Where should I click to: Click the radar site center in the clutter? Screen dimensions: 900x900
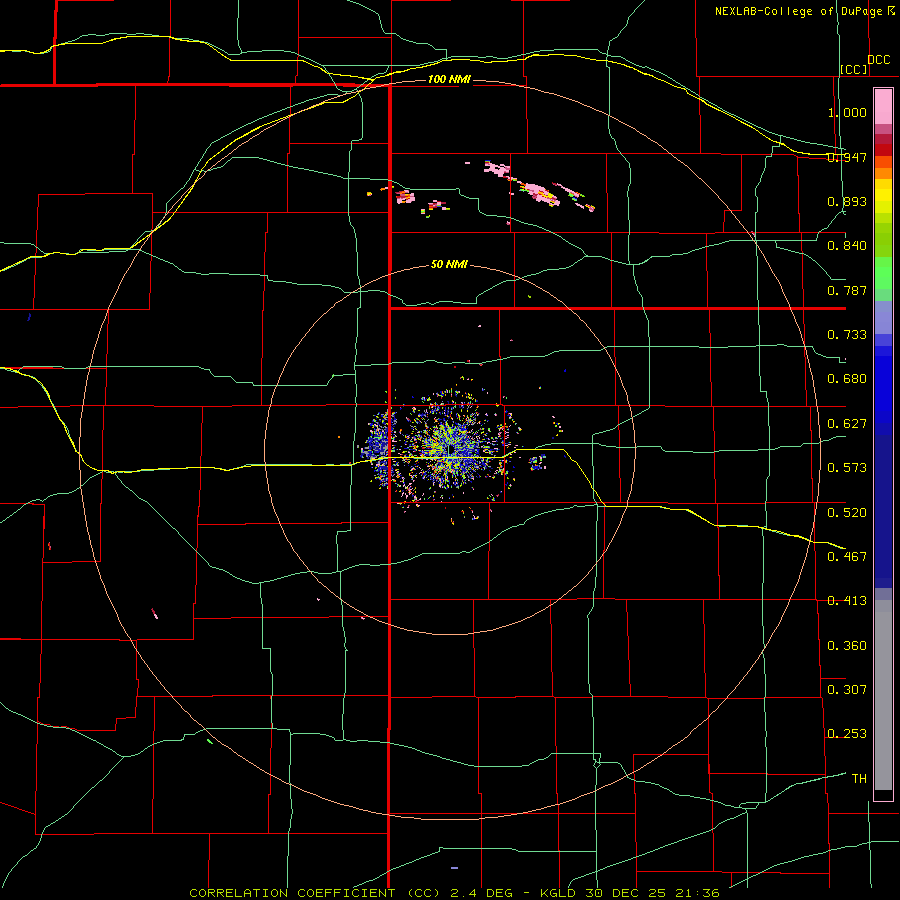click(449, 449)
